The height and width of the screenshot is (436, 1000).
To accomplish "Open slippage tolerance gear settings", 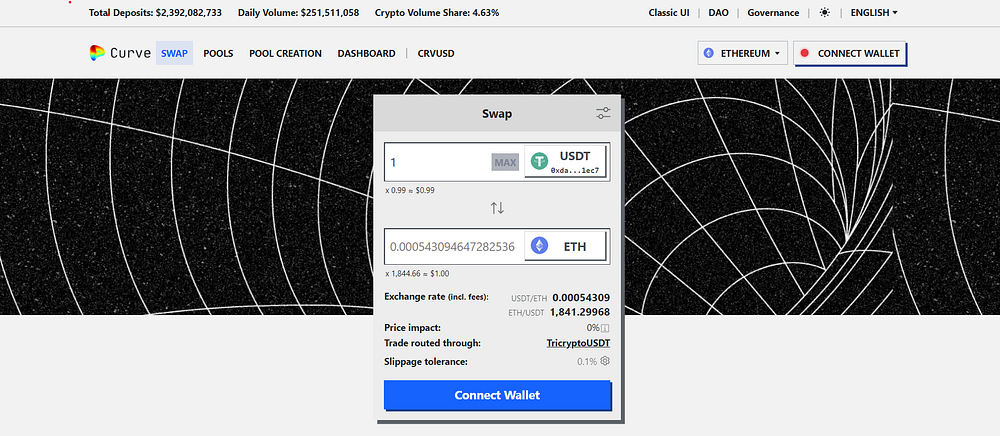I will [605, 361].
